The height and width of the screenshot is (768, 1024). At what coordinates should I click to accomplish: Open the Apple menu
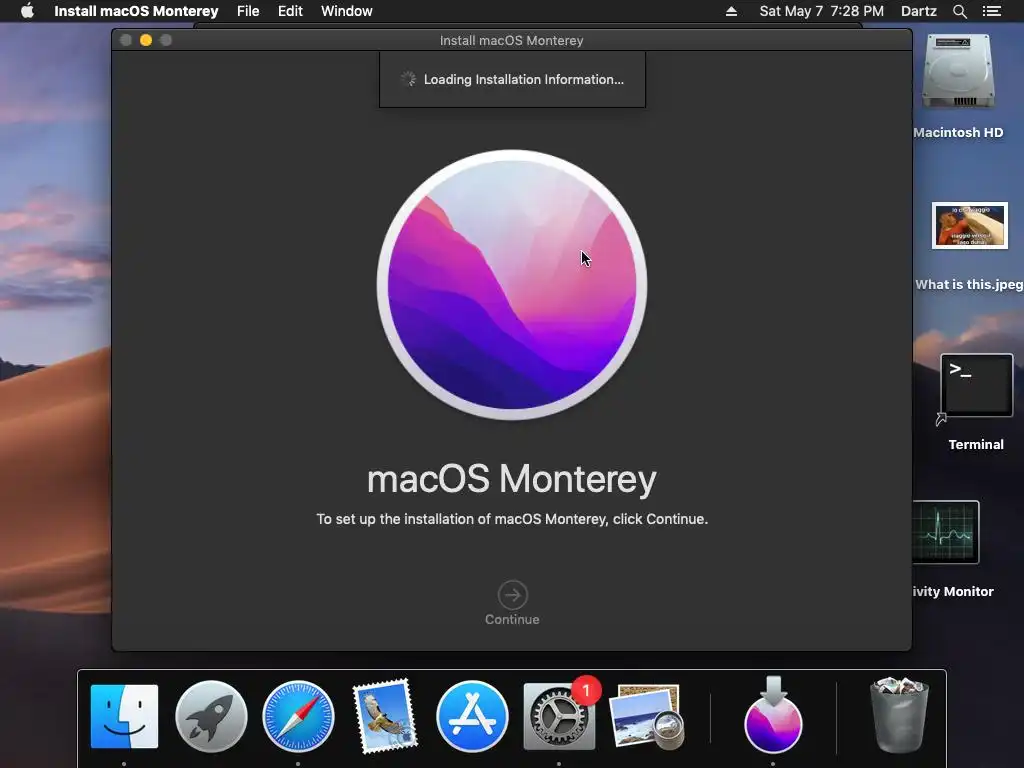point(27,11)
